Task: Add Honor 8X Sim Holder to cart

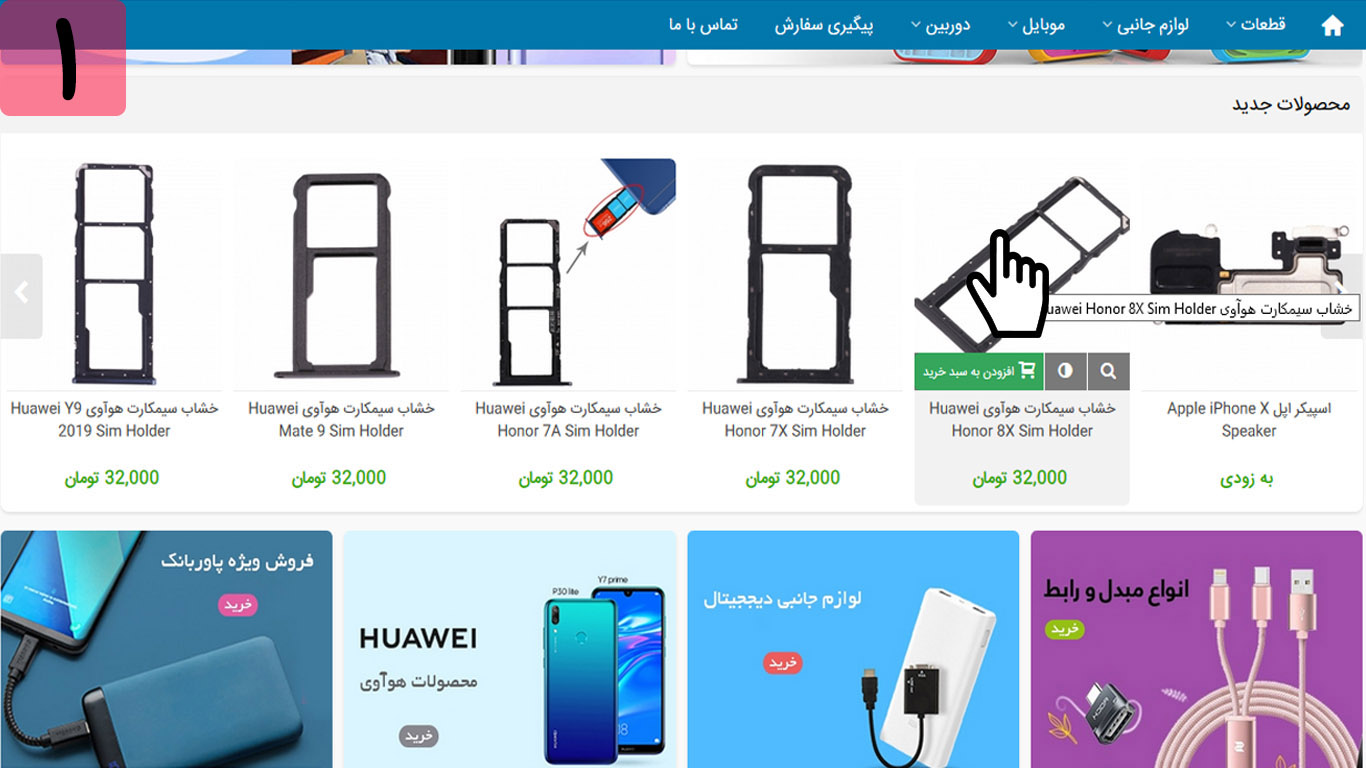Action: [979, 371]
